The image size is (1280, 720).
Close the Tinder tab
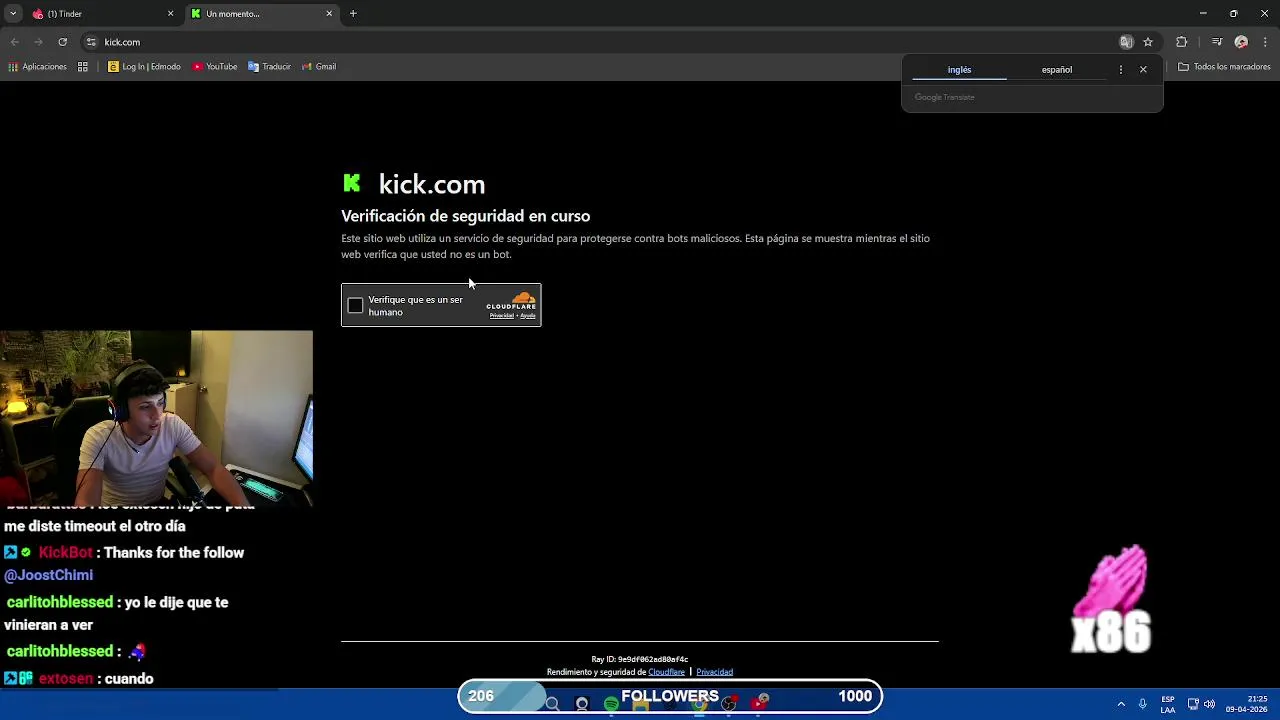[170, 14]
